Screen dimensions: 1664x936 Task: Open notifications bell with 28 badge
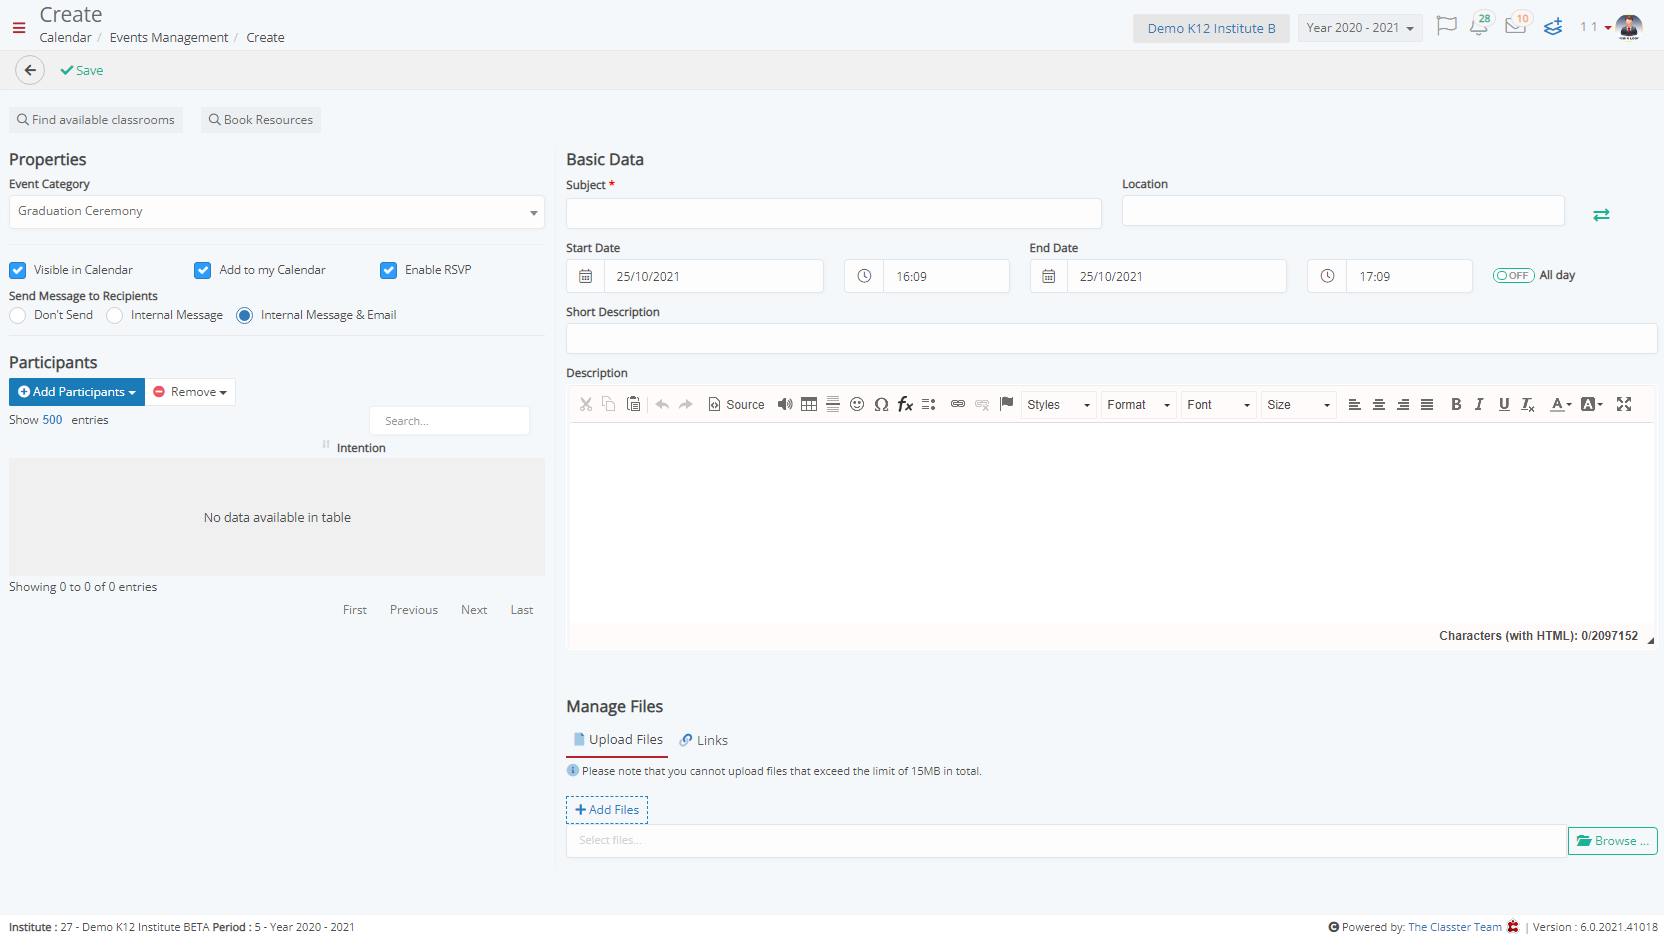point(1480,26)
